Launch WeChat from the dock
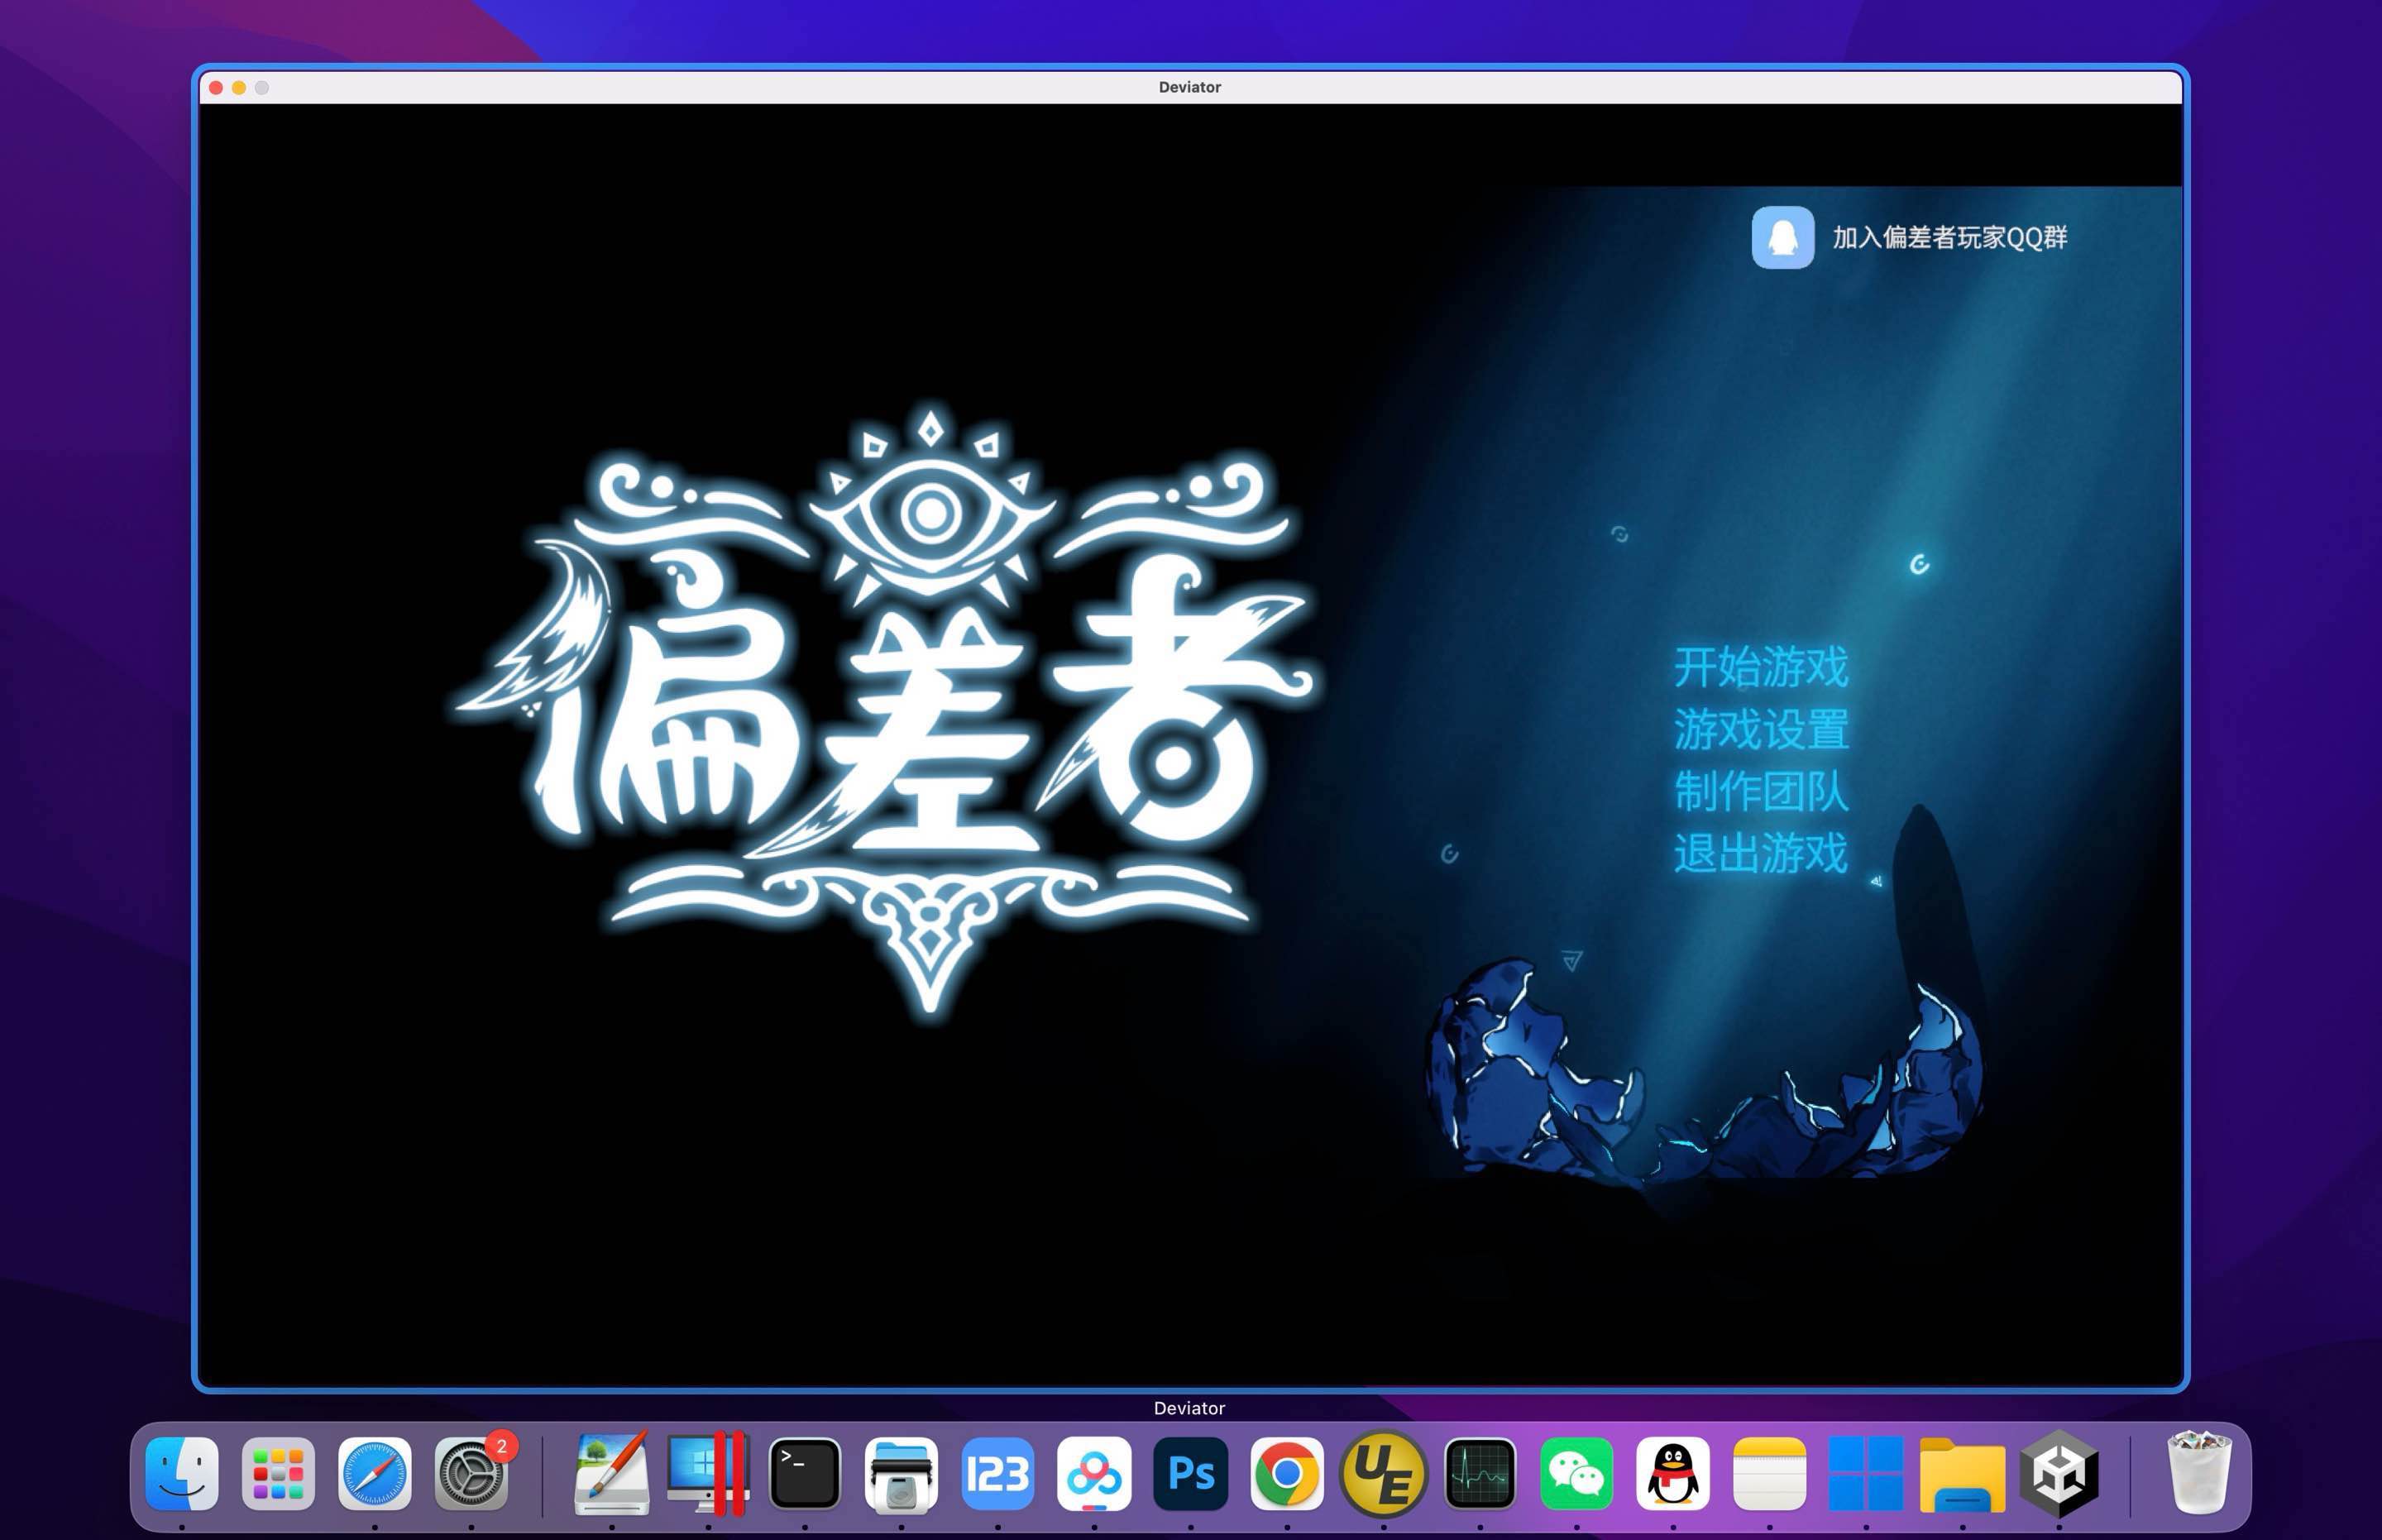The width and height of the screenshot is (2382, 1540). (1576, 1474)
